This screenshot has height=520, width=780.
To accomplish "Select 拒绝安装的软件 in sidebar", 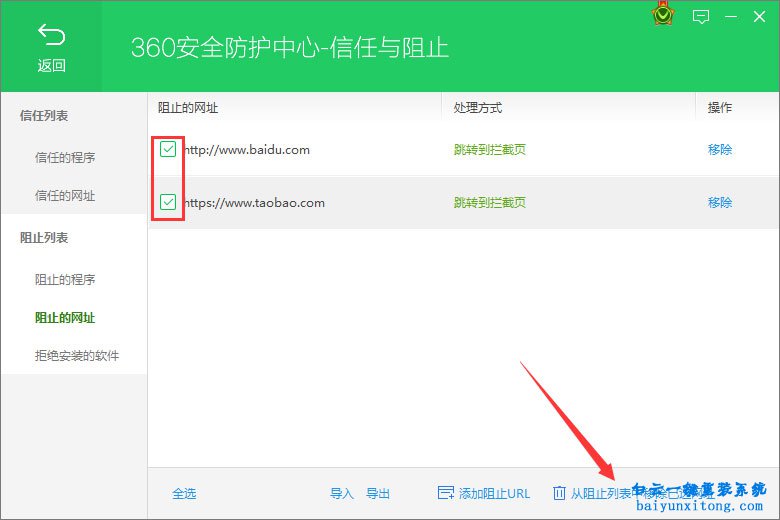I will 77,356.
